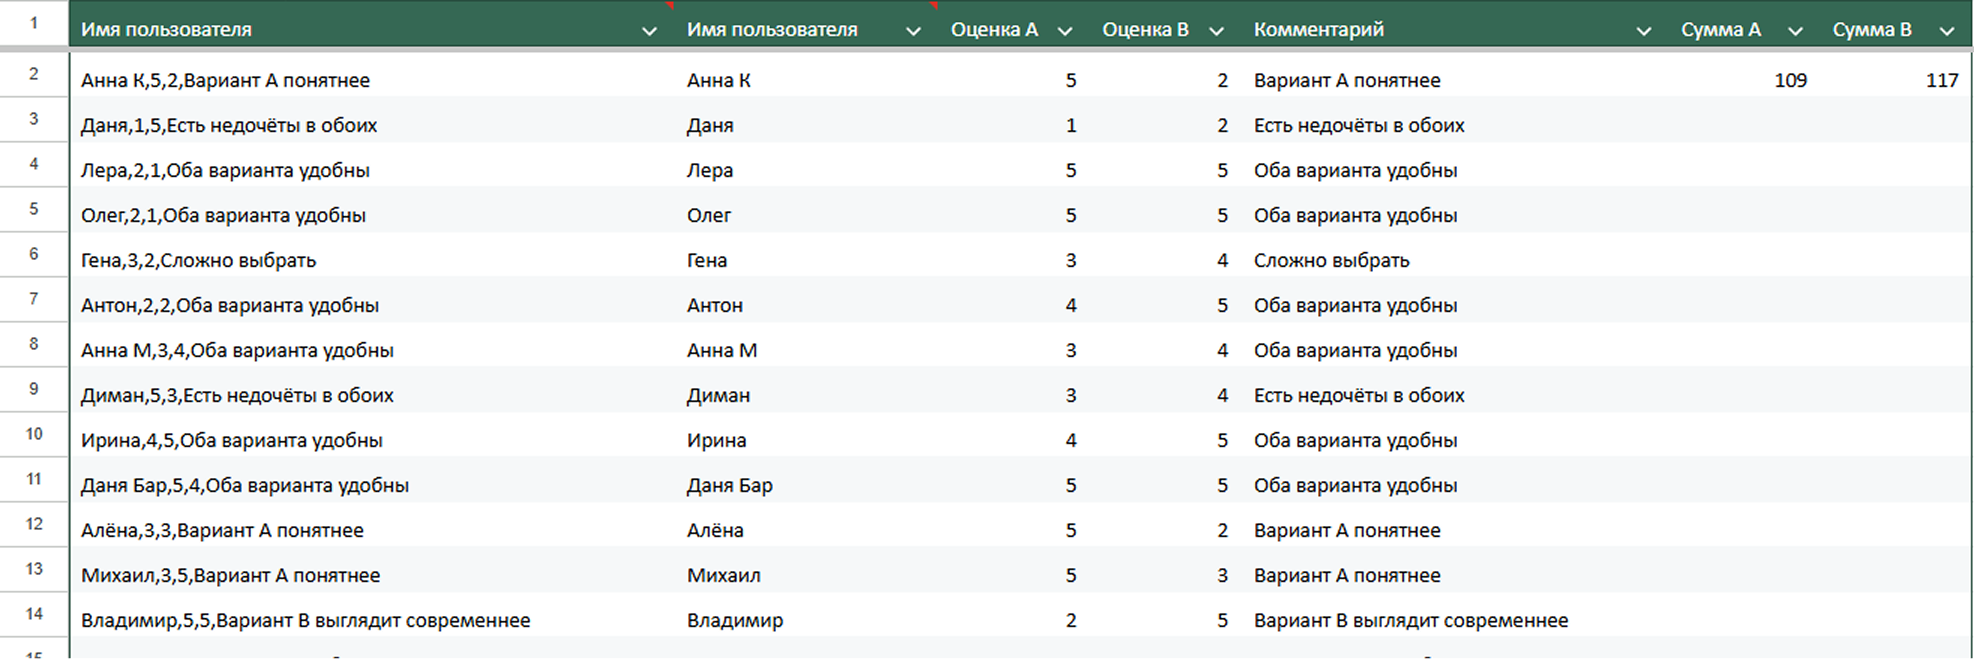Select the 'Владимир' name cell
Viewport: 1974px width, 659px height.
point(735,621)
